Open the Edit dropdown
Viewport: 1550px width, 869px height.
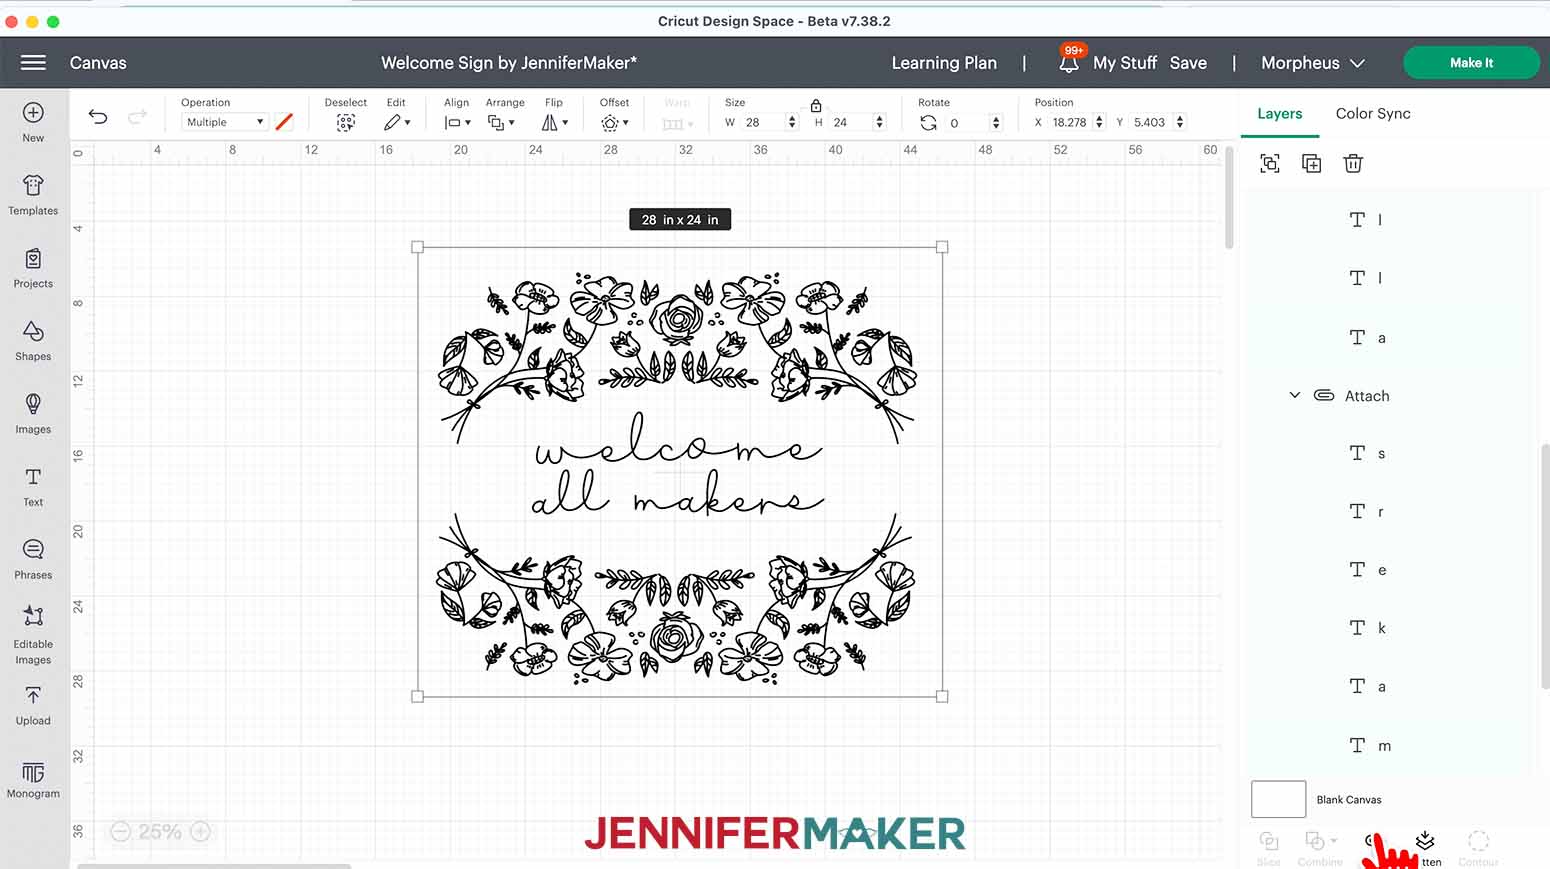(397, 122)
